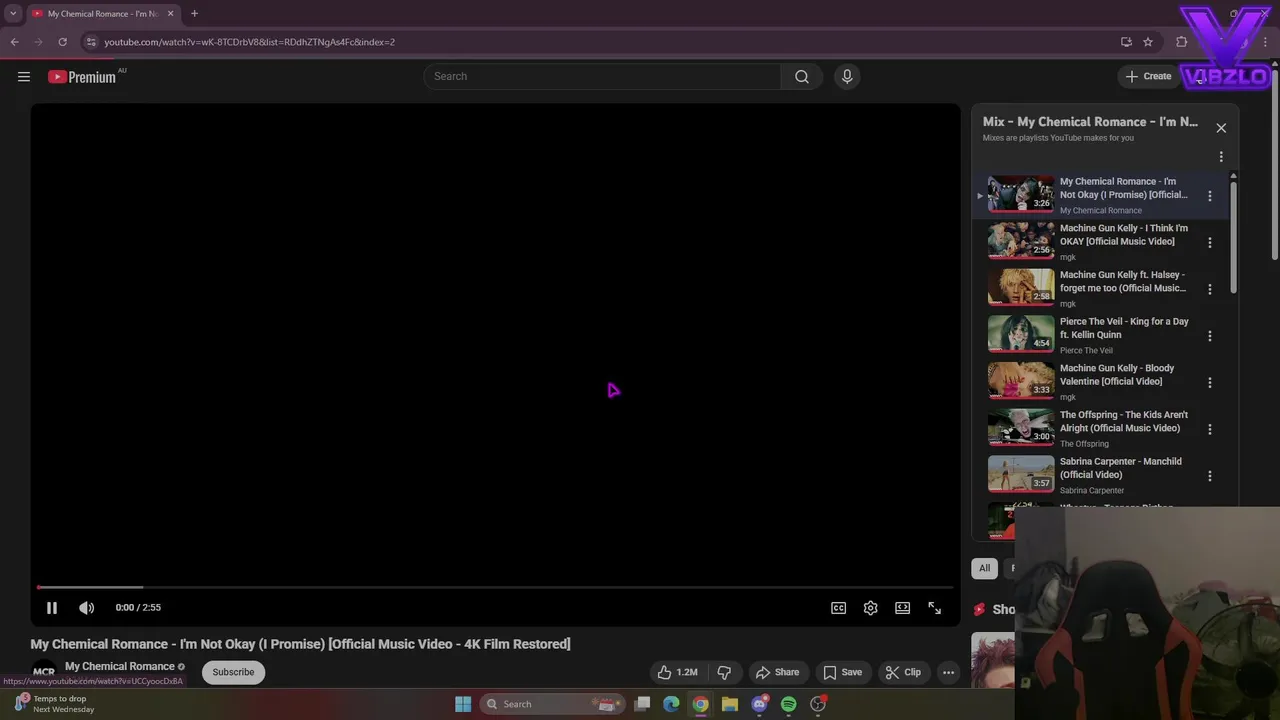Focus the YouTube search field
The width and height of the screenshot is (1280, 720).
[x=603, y=76]
